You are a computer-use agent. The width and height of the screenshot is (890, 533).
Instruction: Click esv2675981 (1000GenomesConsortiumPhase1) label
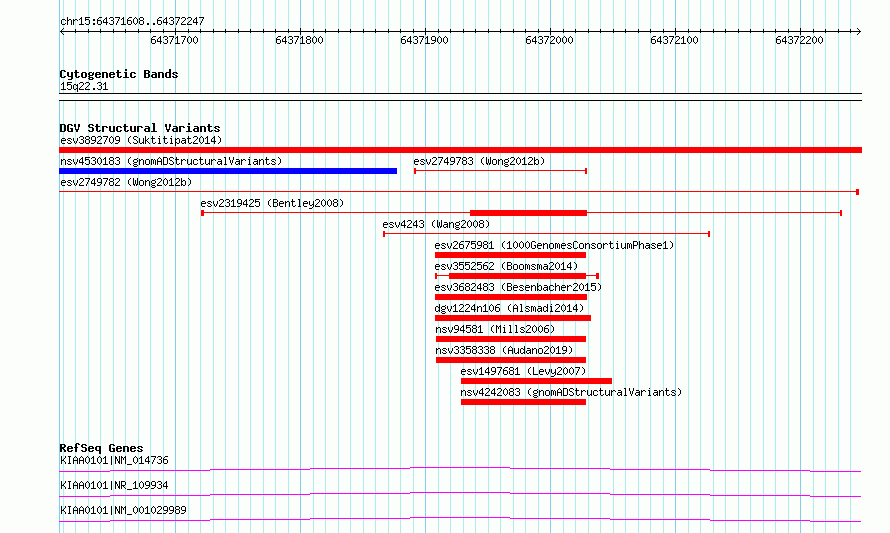(555, 245)
